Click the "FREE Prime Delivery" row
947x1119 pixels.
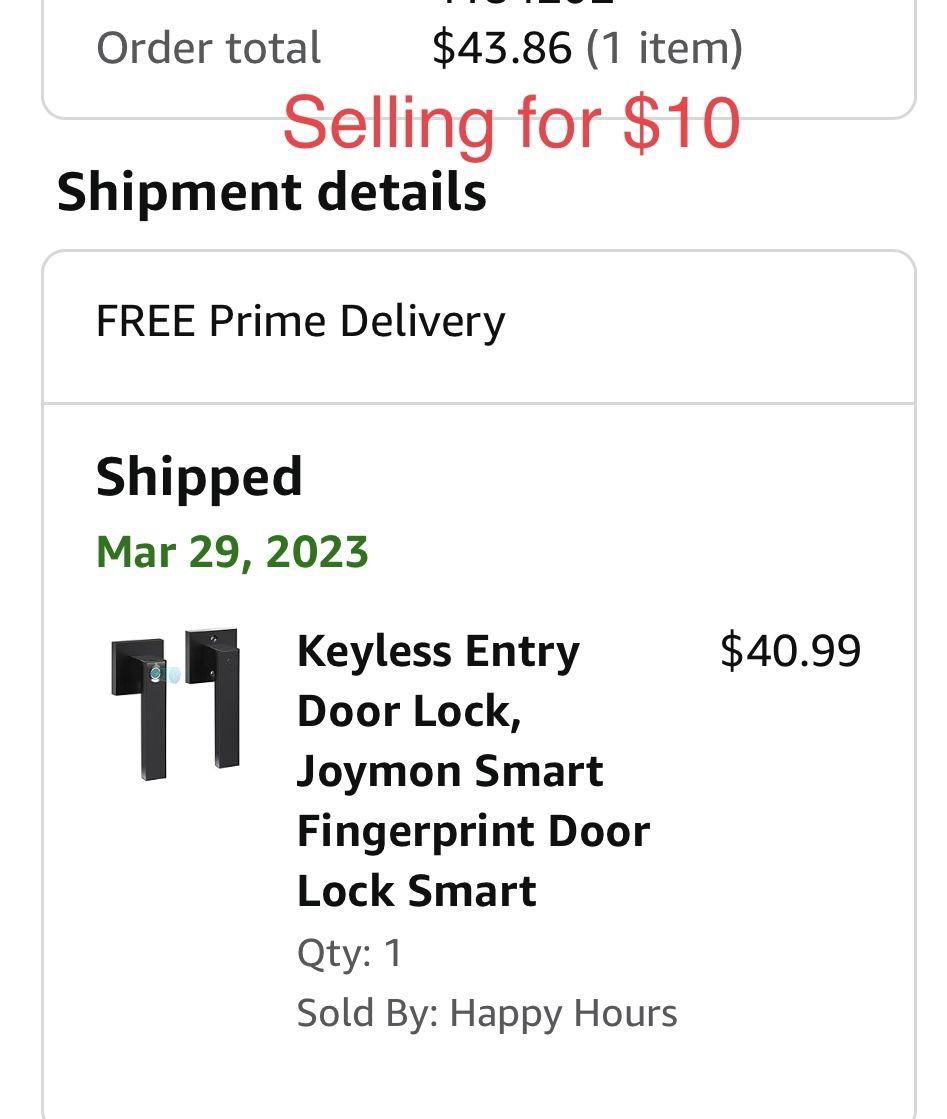coord(300,322)
